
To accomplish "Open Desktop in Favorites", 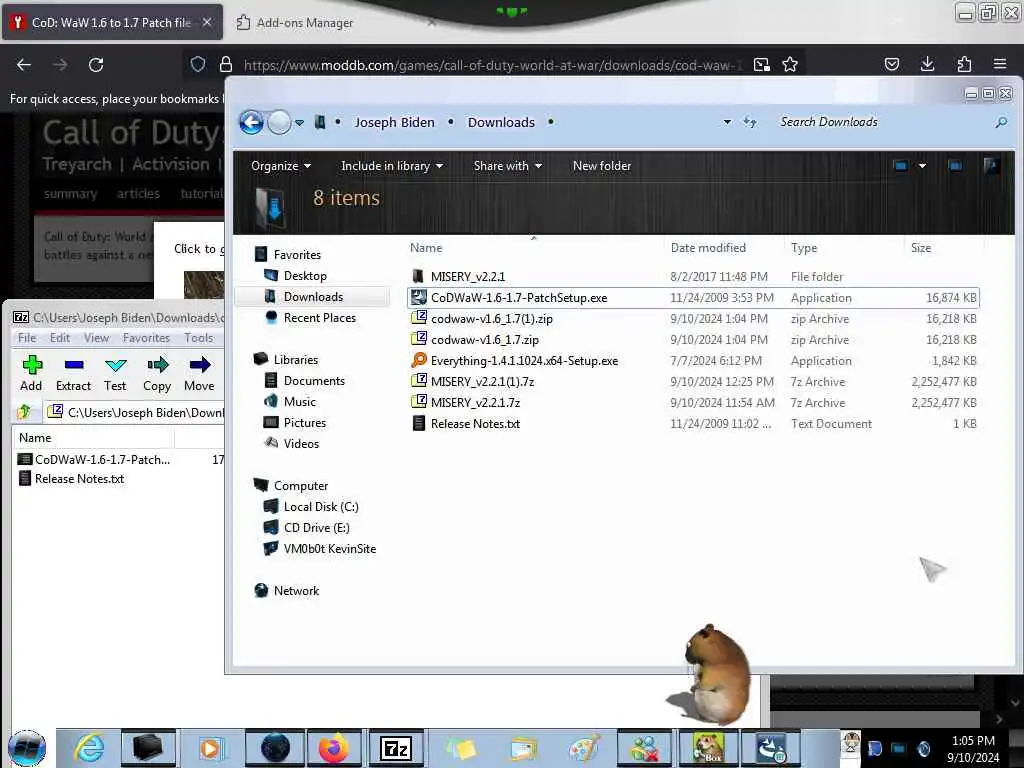I will [304, 276].
